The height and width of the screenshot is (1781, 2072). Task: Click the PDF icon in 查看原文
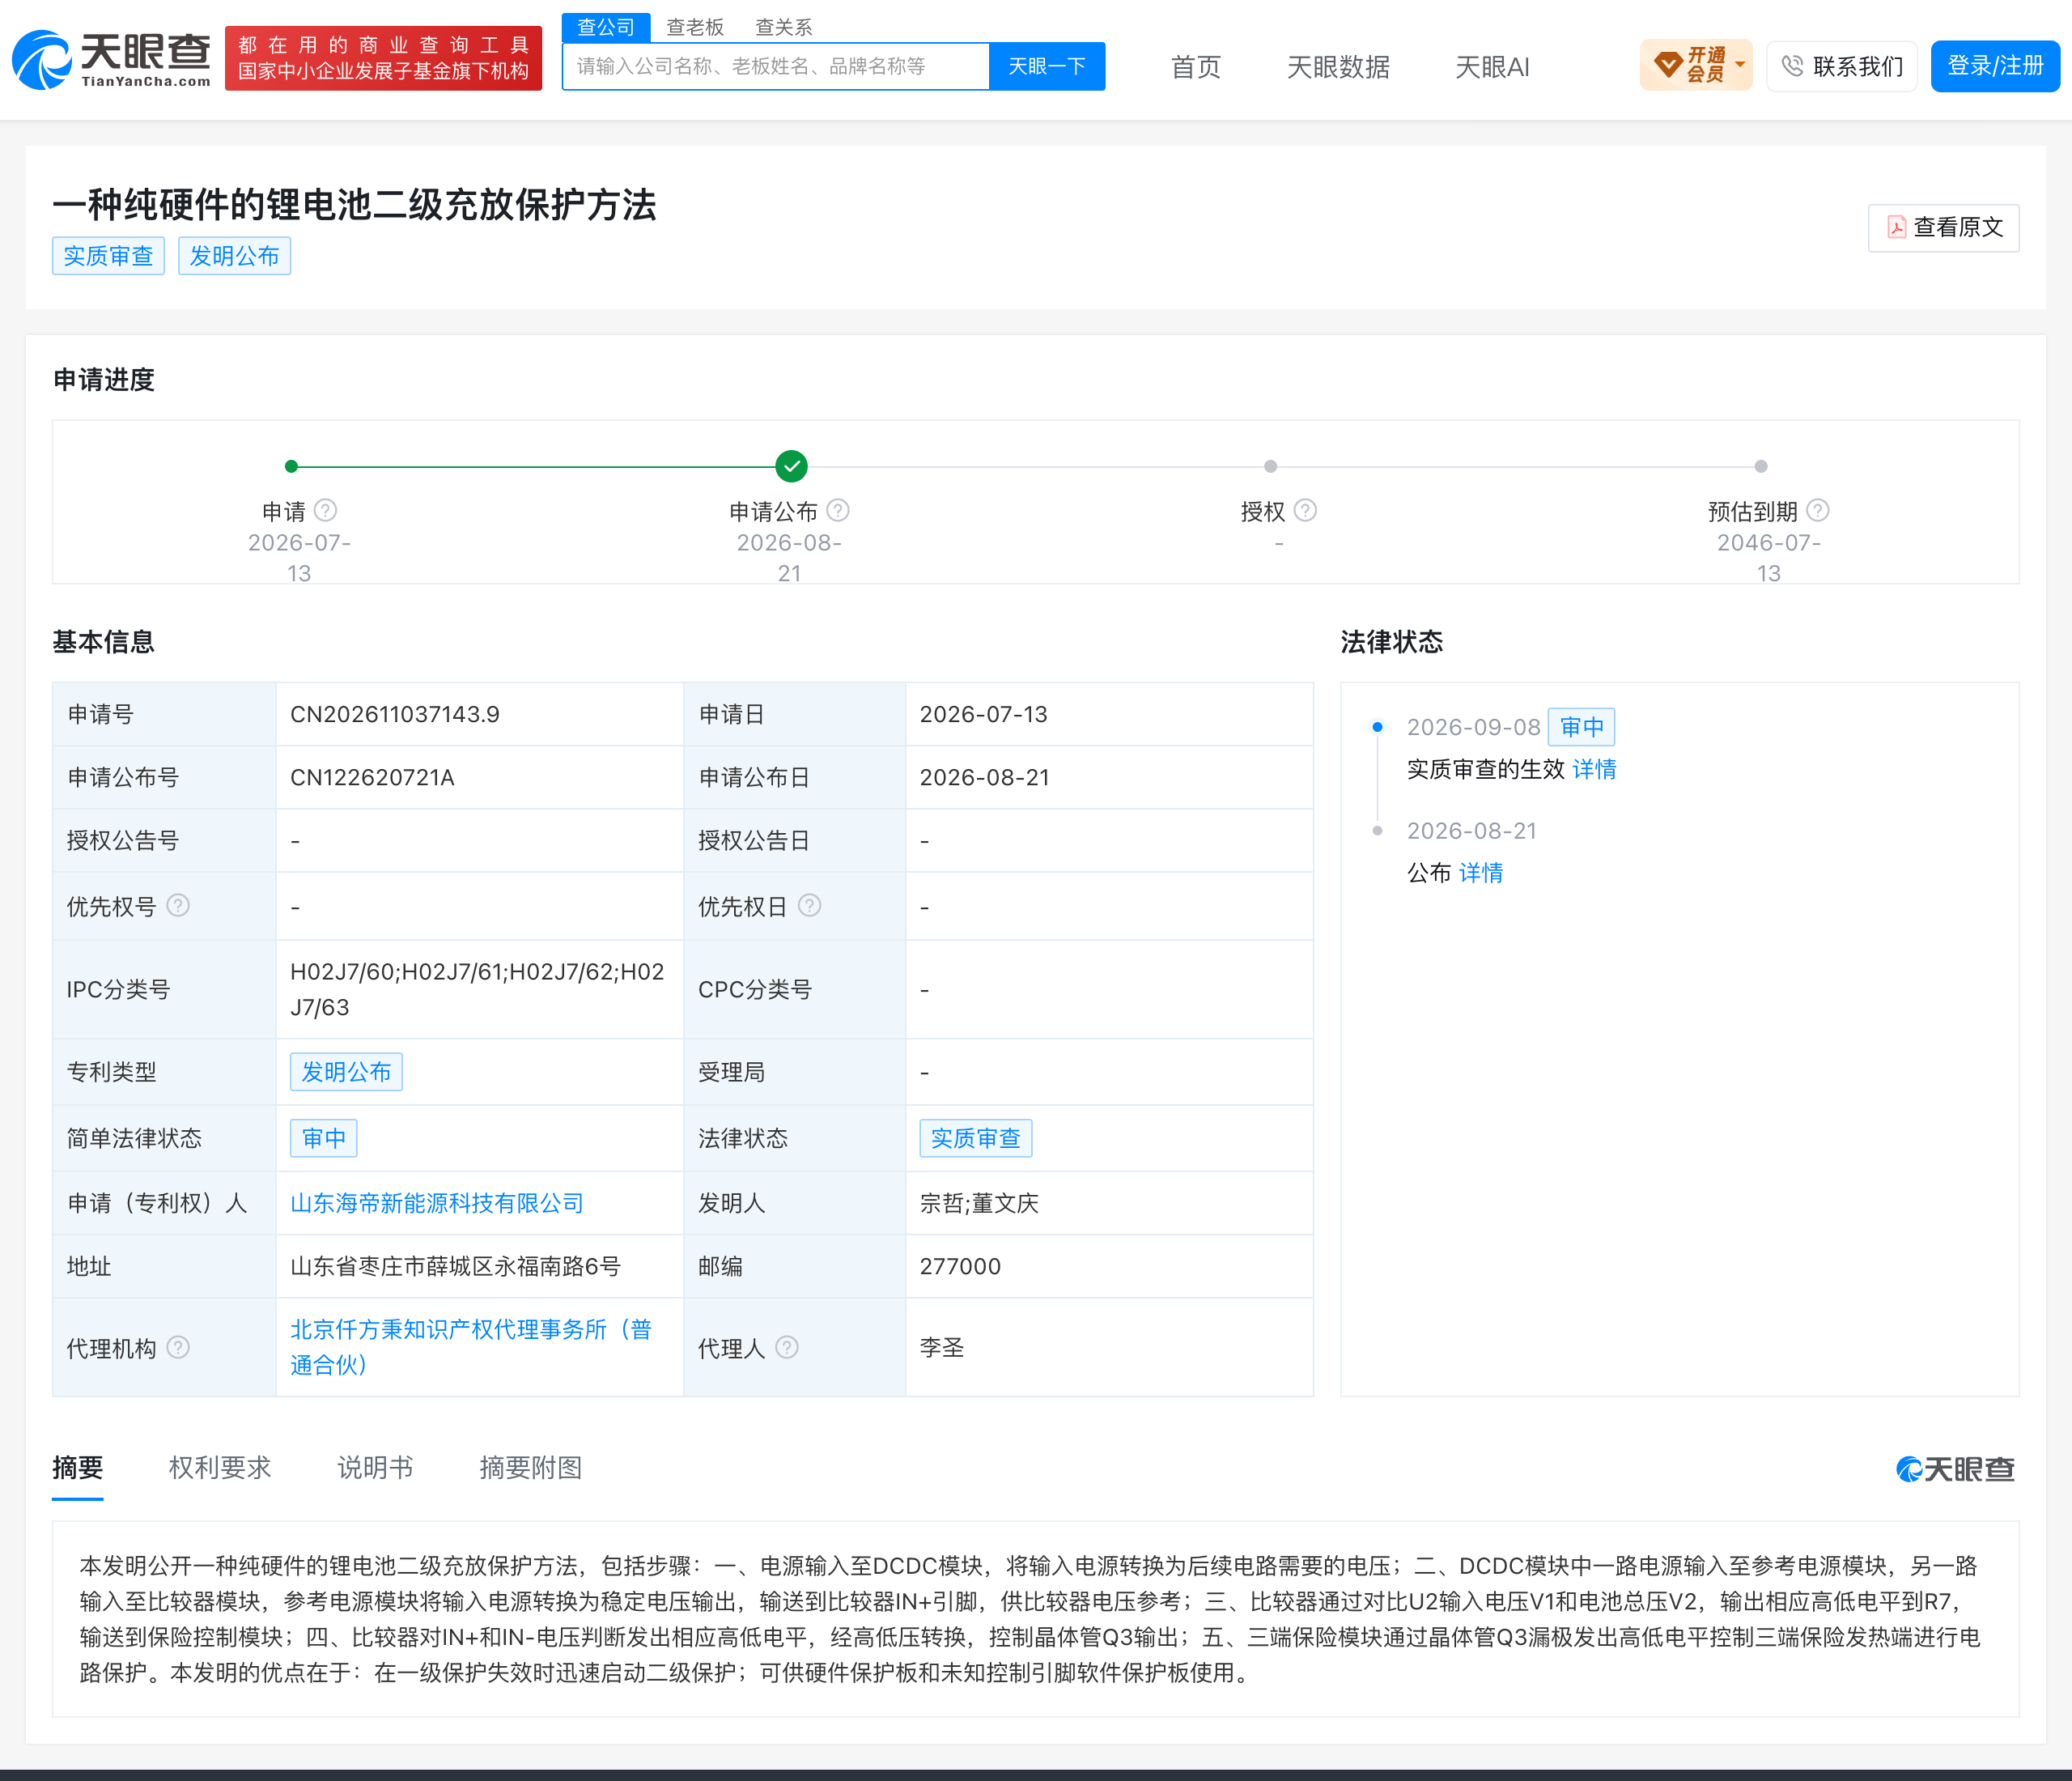pyautogui.click(x=1896, y=227)
